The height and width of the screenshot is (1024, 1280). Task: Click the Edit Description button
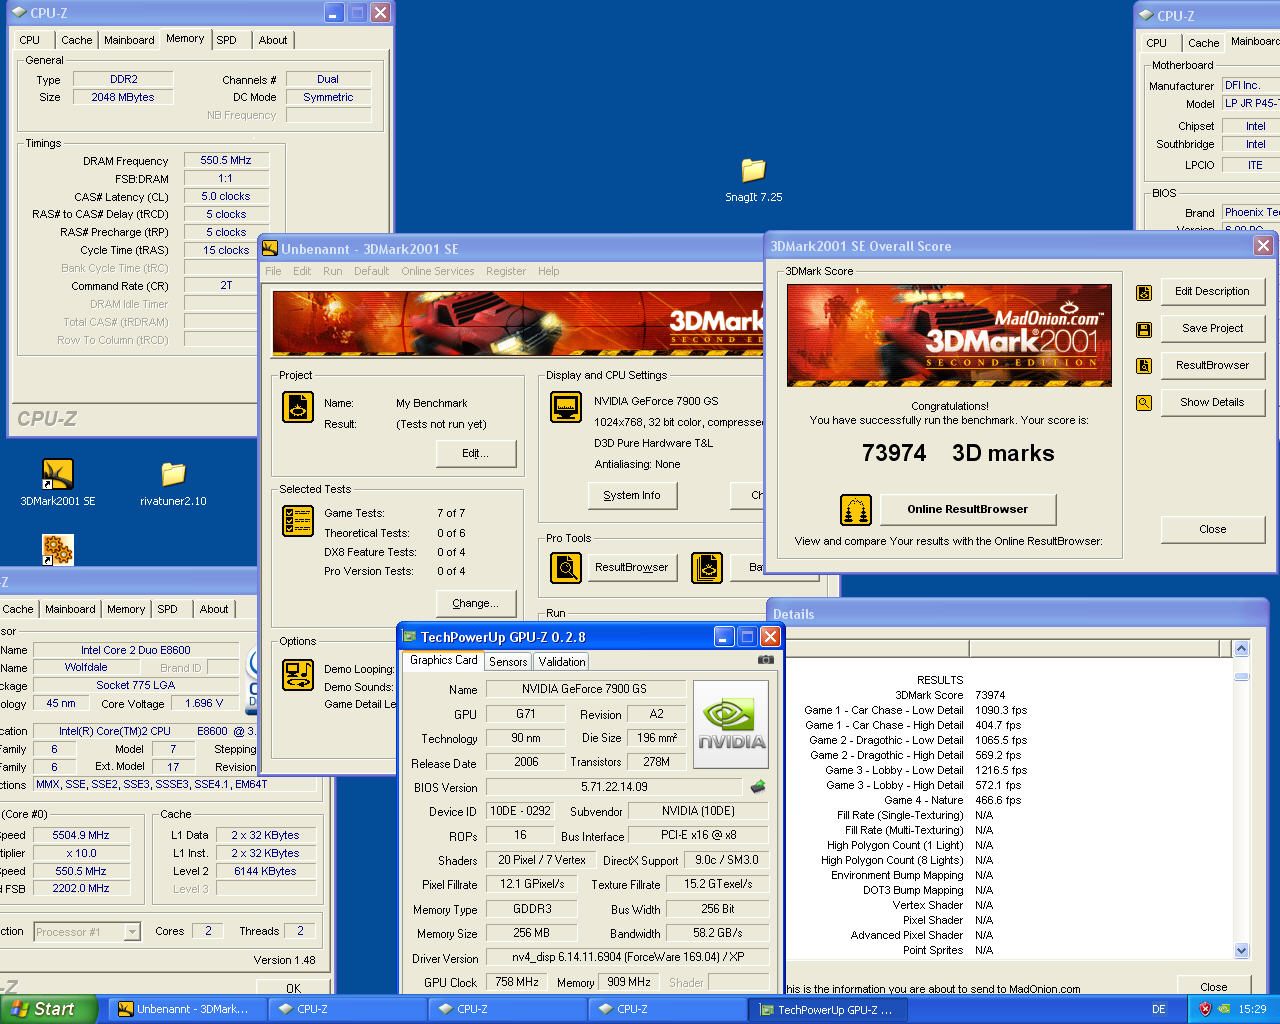click(1212, 291)
